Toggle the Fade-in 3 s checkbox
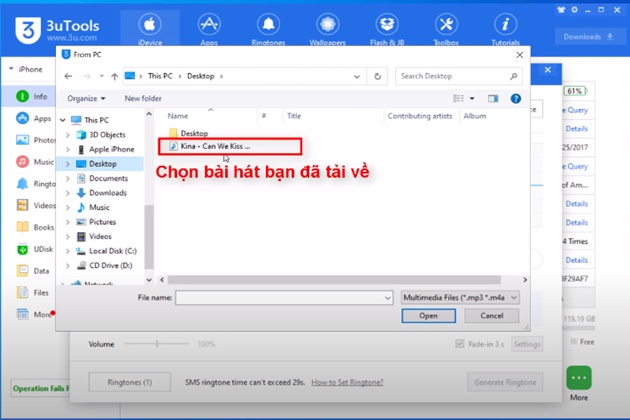Screen dimensions: 630x420 tap(459, 344)
